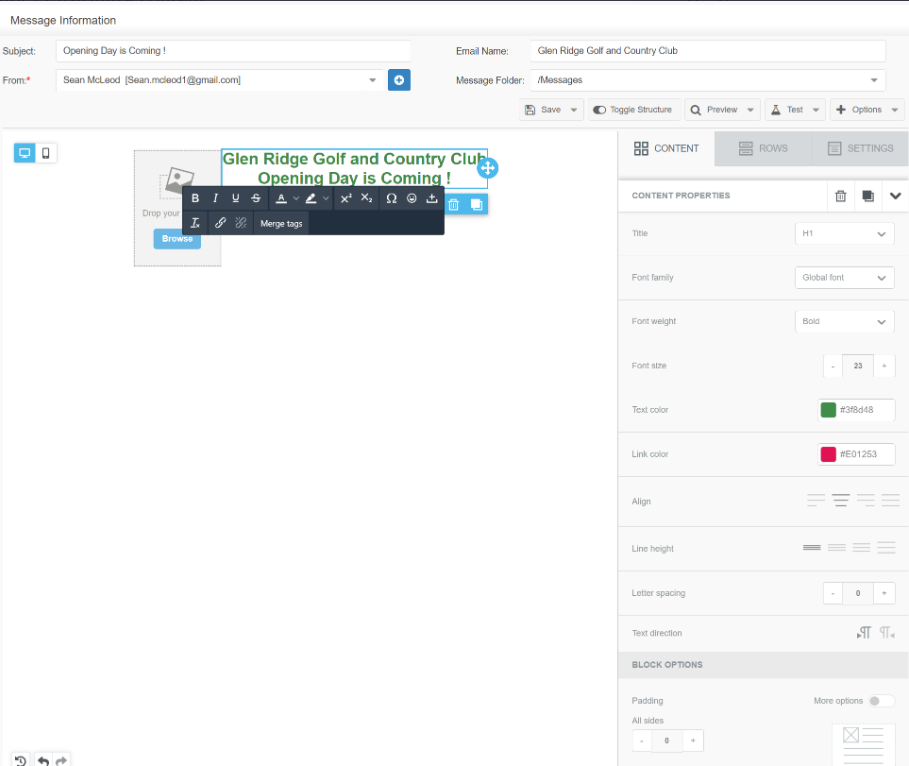The image size is (909, 766).
Task: Select the widest line height option
Action: [886, 547]
